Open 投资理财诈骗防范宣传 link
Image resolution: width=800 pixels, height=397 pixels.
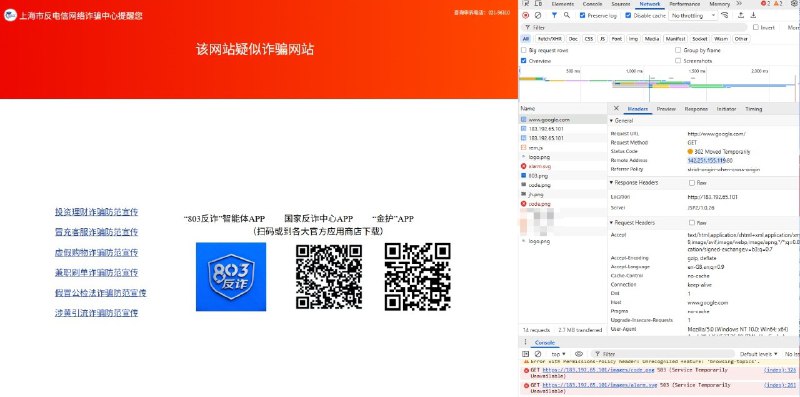tap(96, 212)
